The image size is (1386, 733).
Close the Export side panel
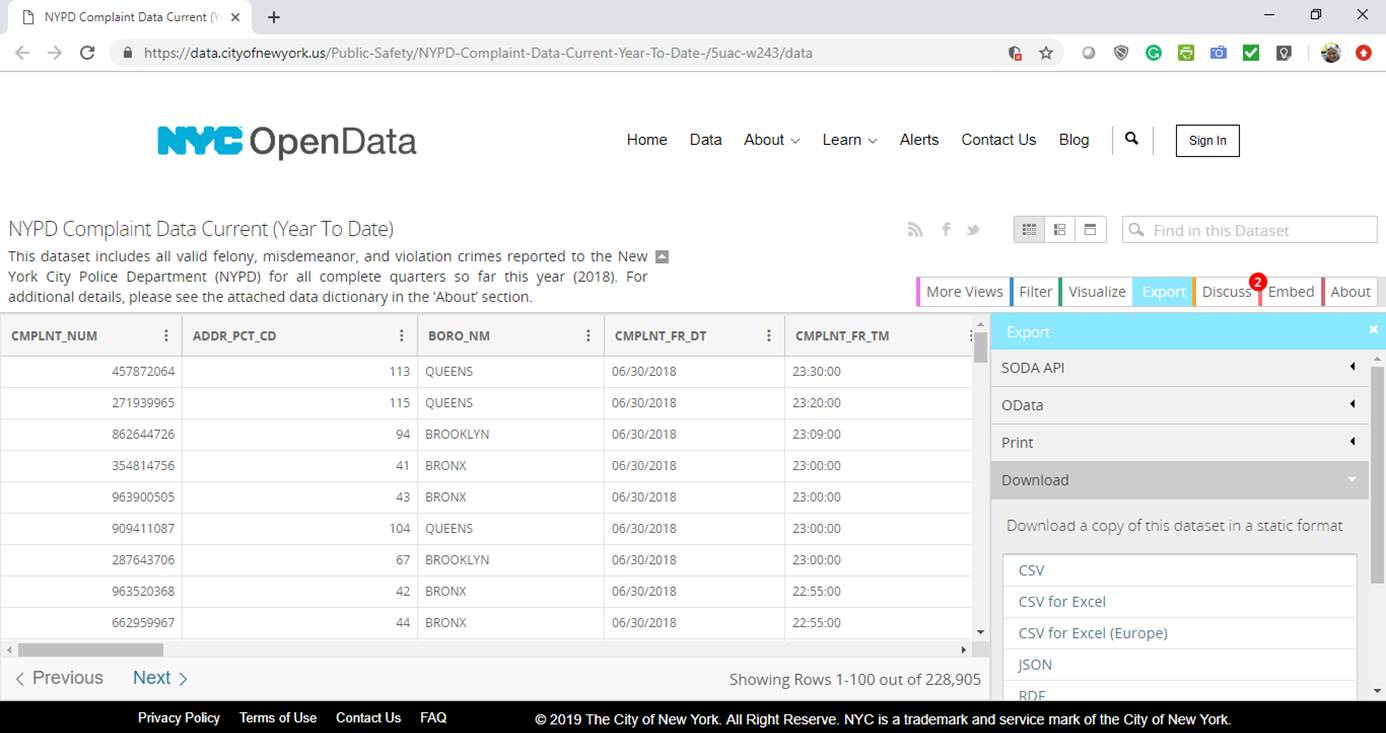point(1373,329)
